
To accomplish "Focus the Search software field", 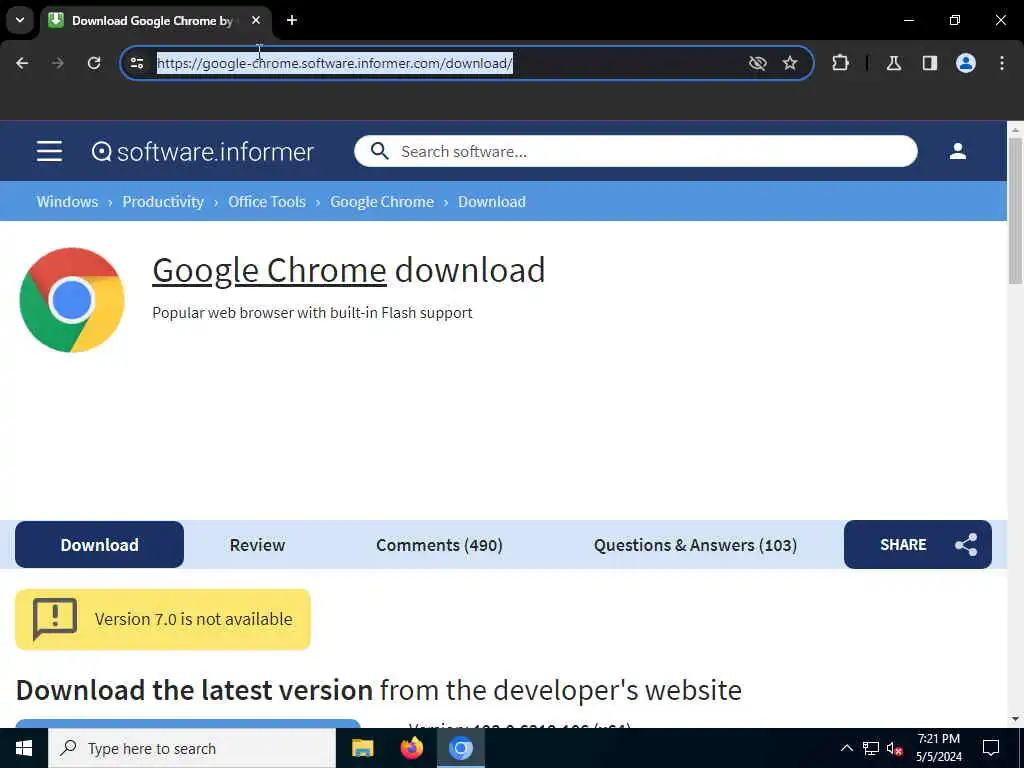I will click(635, 151).
